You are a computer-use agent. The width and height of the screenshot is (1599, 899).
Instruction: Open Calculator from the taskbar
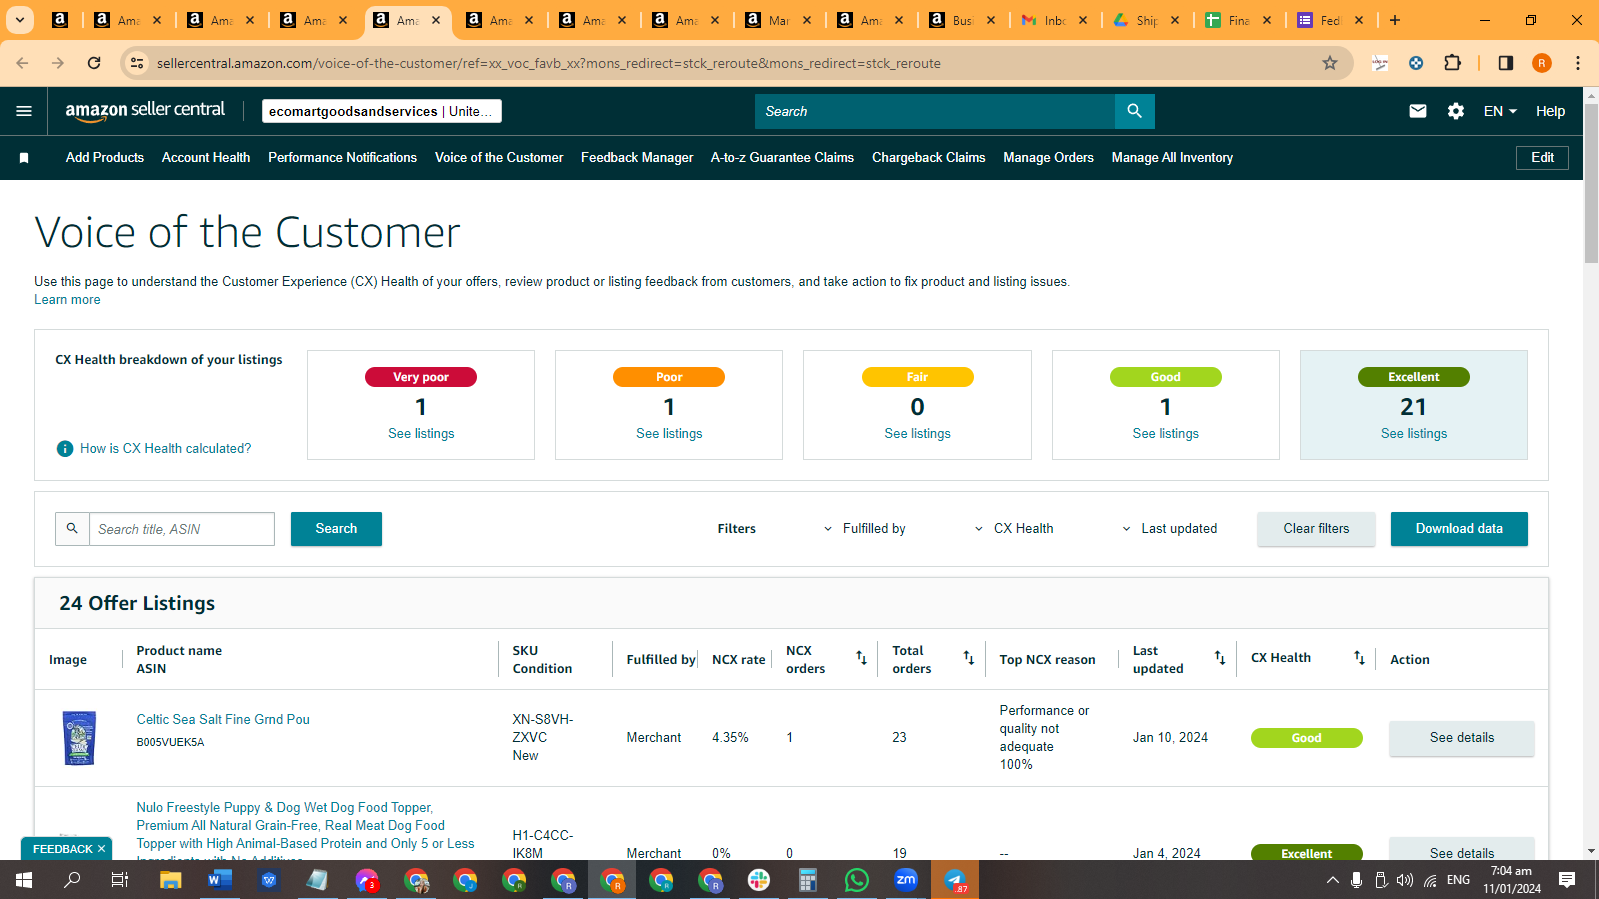point(808,880)
